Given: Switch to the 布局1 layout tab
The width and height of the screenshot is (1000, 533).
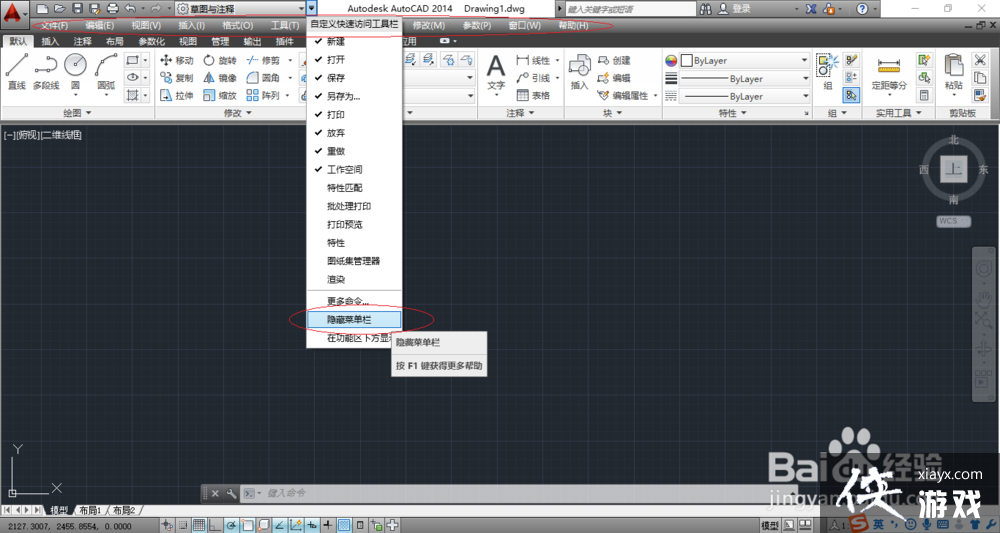Looking at the screenshot, I should tap(90, 510).
